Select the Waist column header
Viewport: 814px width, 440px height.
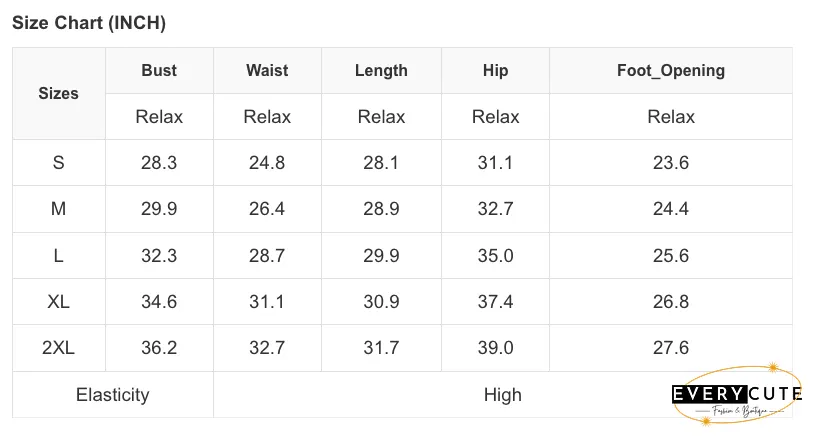(267, 71)
